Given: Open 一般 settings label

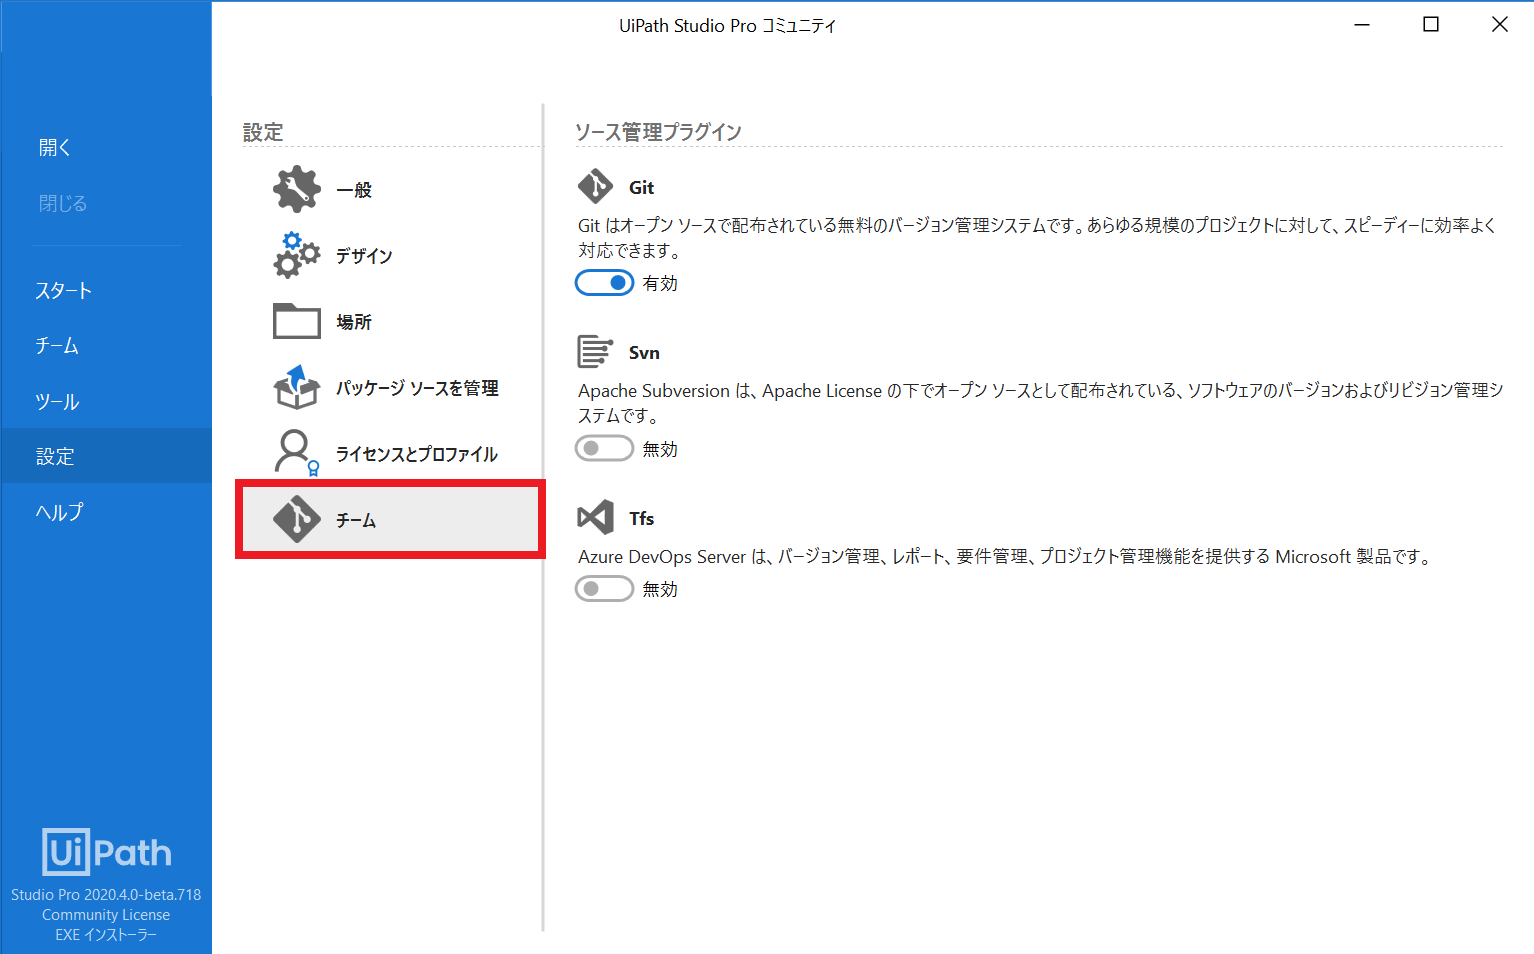Looking at the screenshot, I should (354, 190).
